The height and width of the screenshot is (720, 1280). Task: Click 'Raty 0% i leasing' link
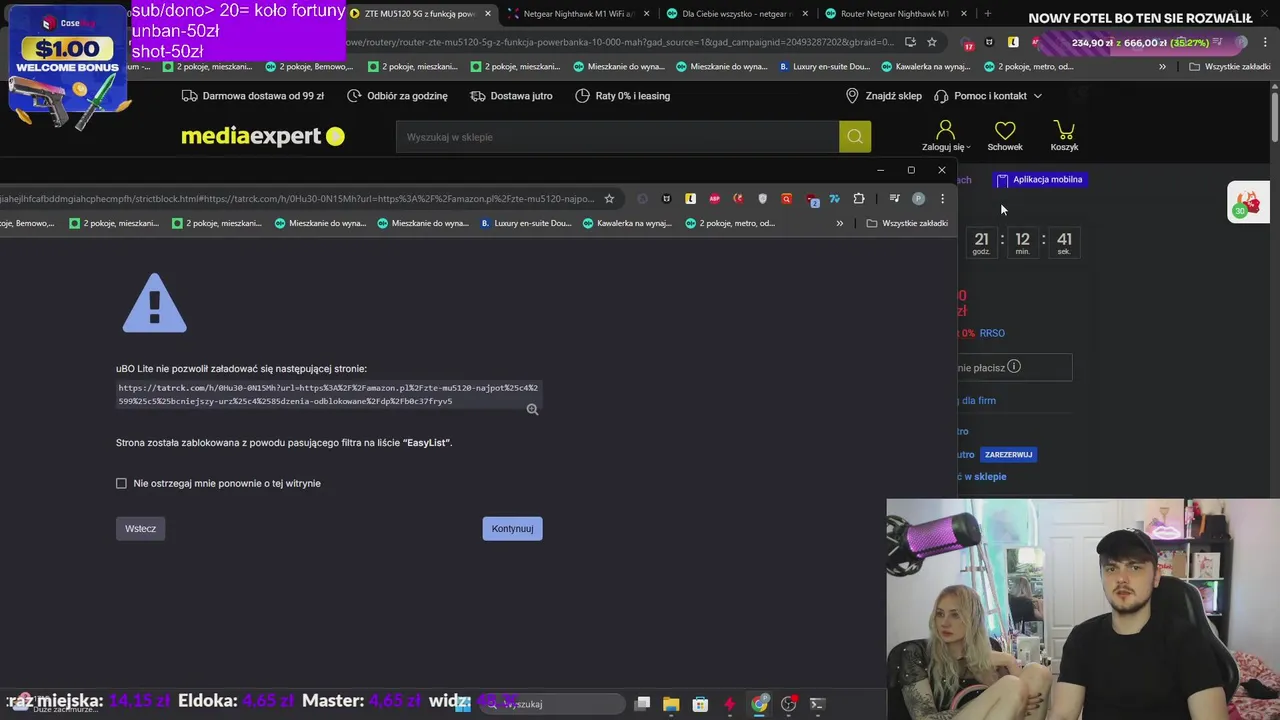pos(622,96)
